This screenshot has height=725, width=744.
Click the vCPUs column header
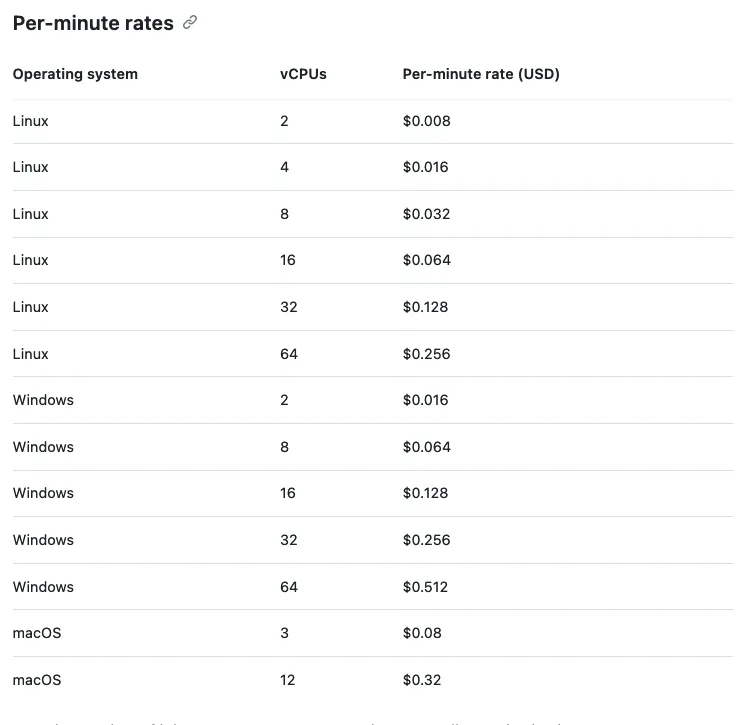point(303,74)
